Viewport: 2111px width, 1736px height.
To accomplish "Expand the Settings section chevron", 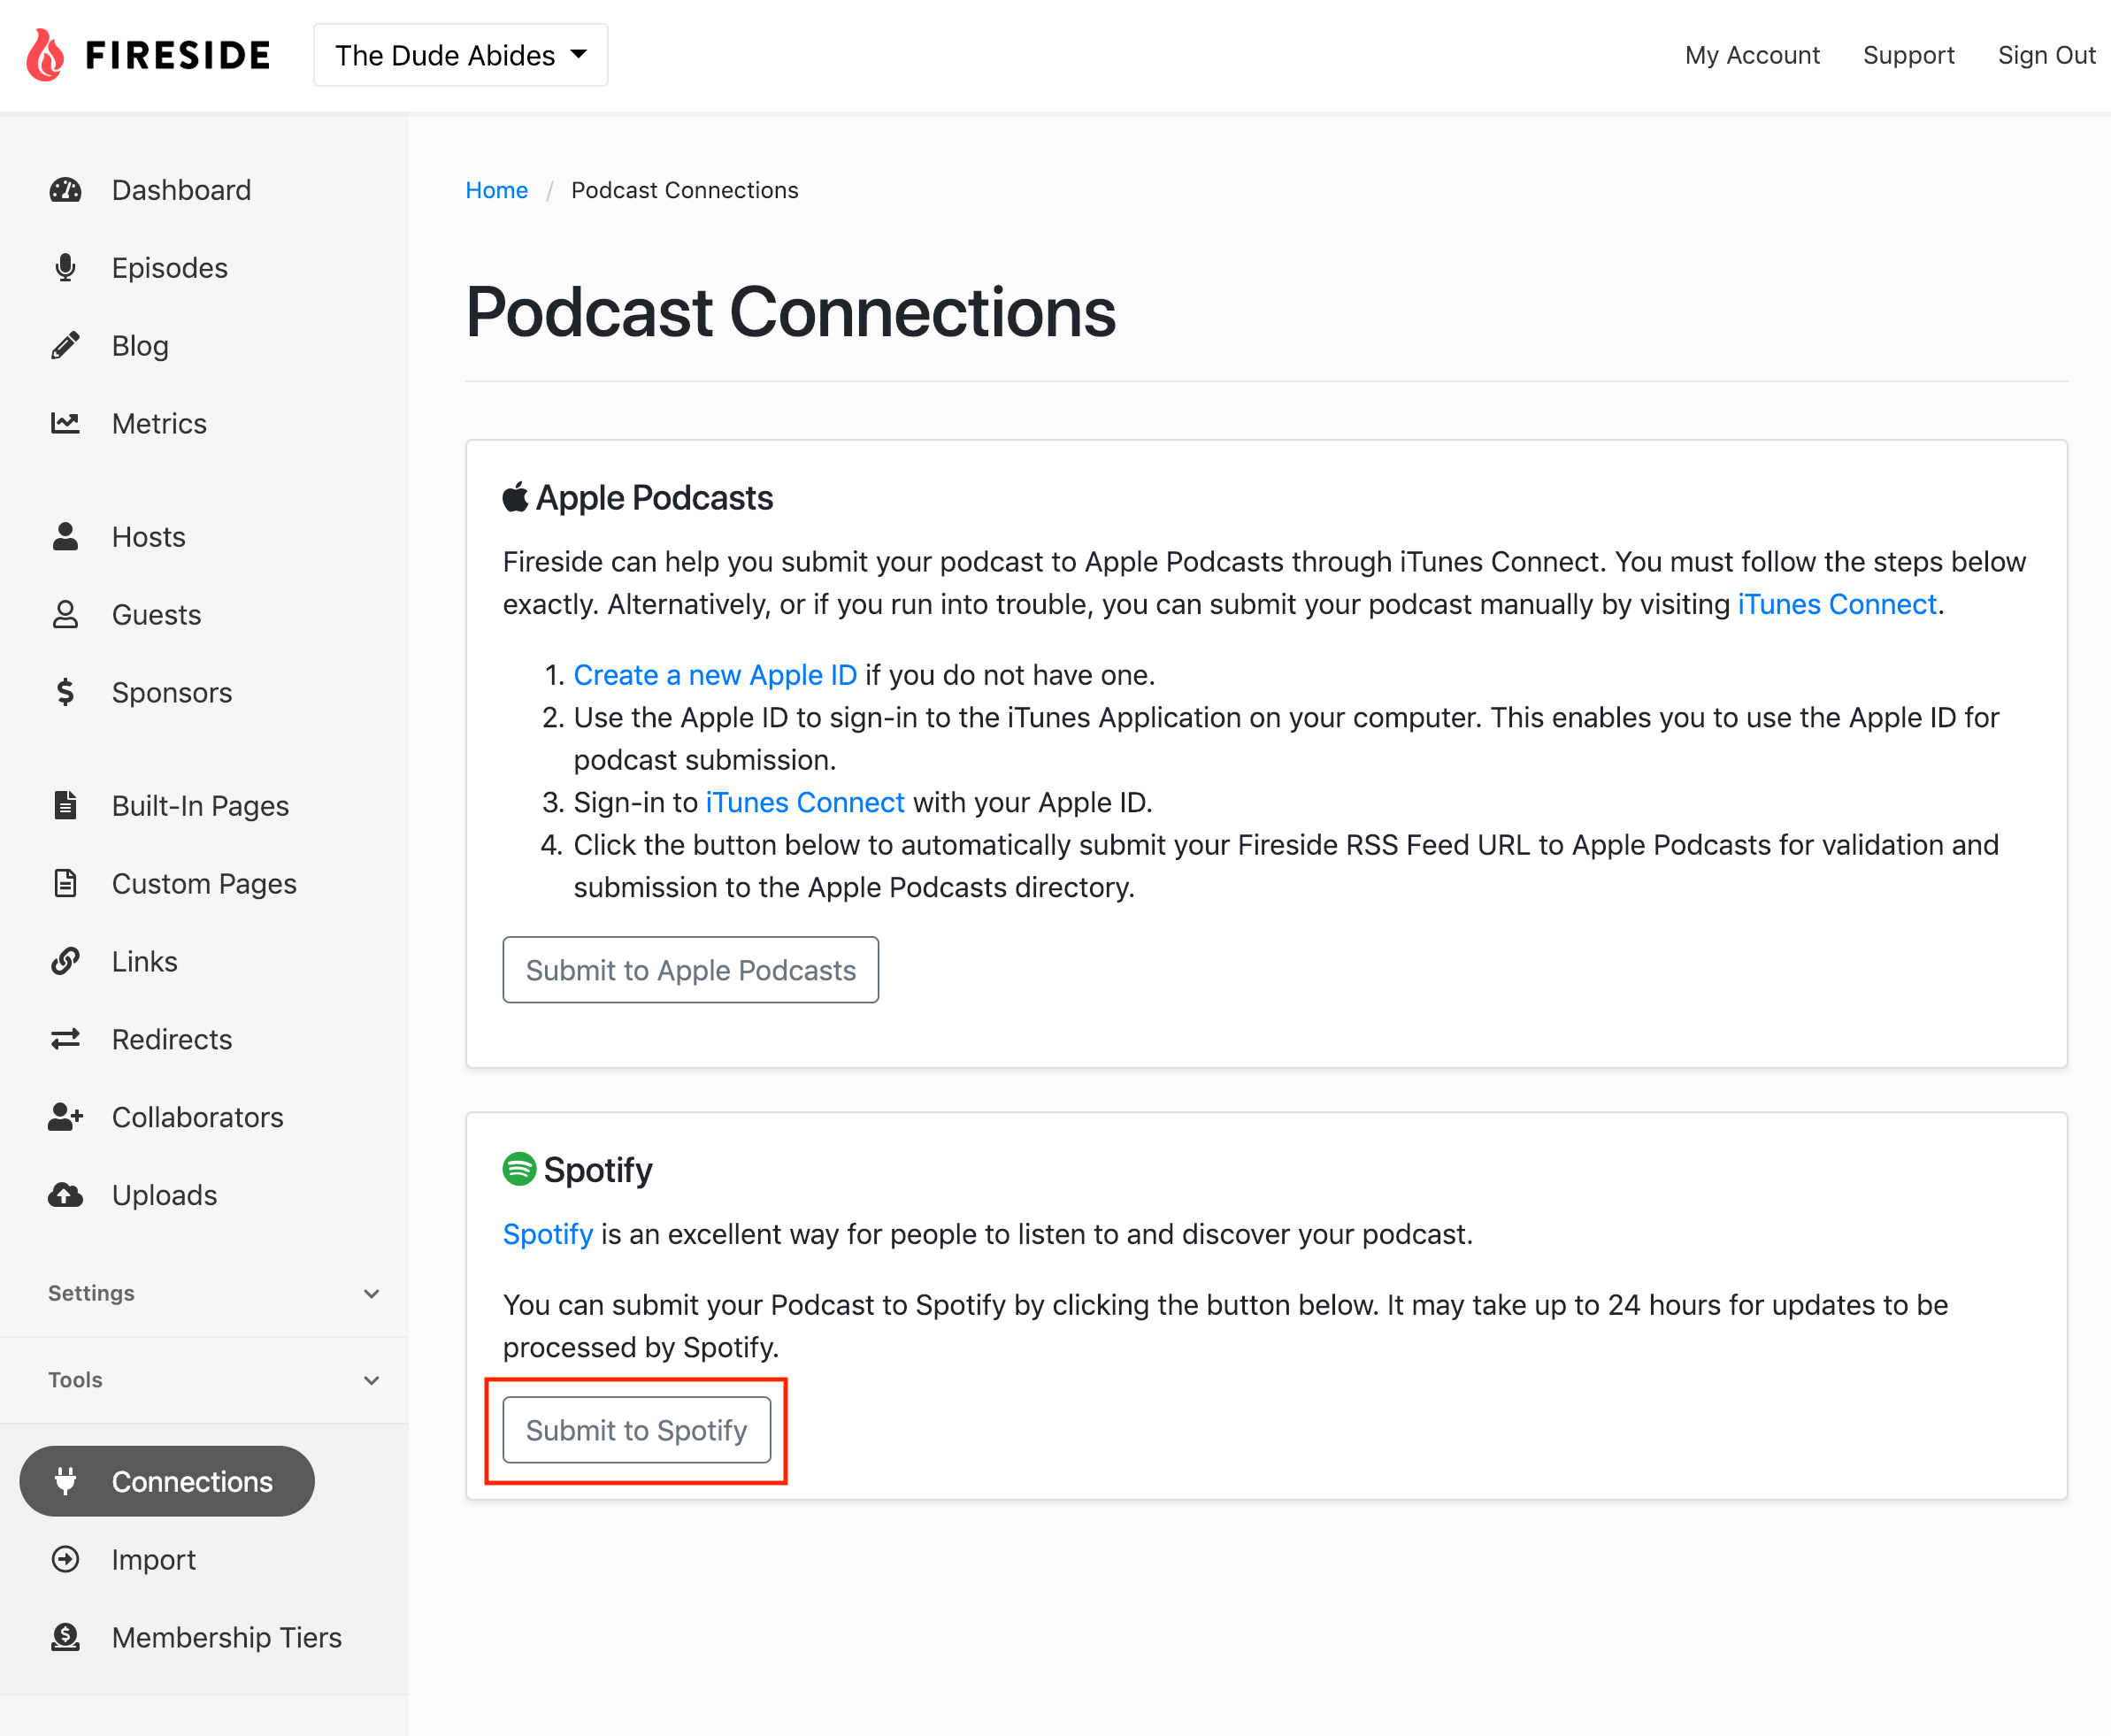I will point(372,1293).
